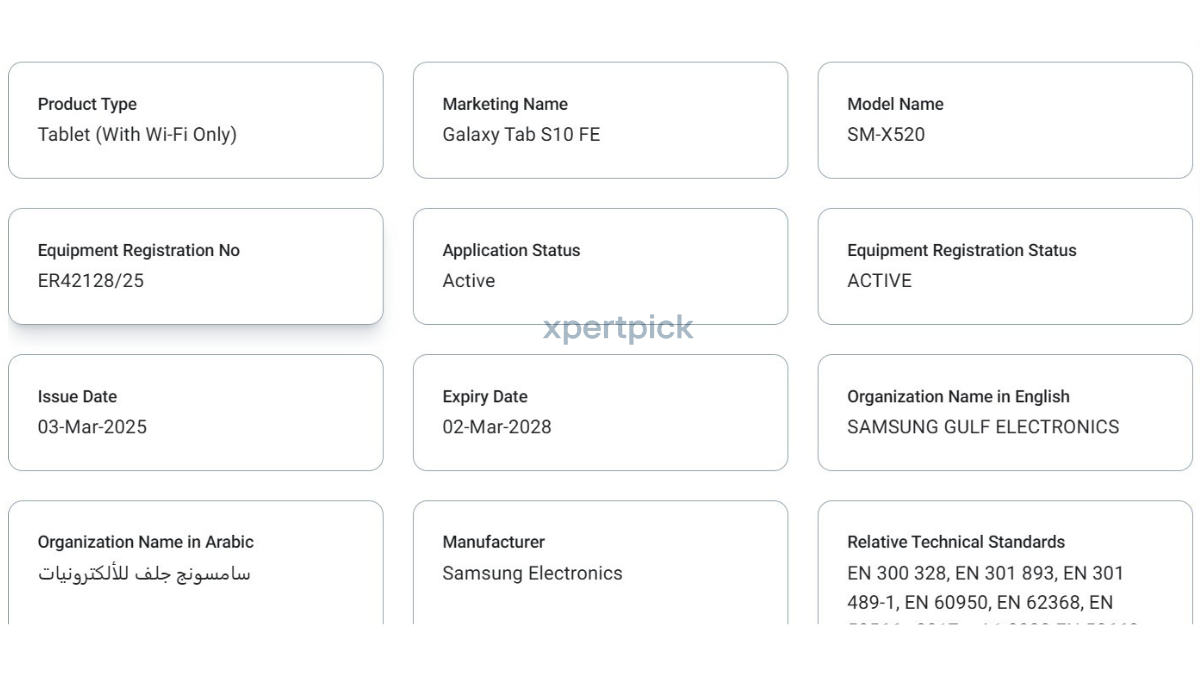Click the Manufacturer label
1200x680 pixels.
click(493, 542)
